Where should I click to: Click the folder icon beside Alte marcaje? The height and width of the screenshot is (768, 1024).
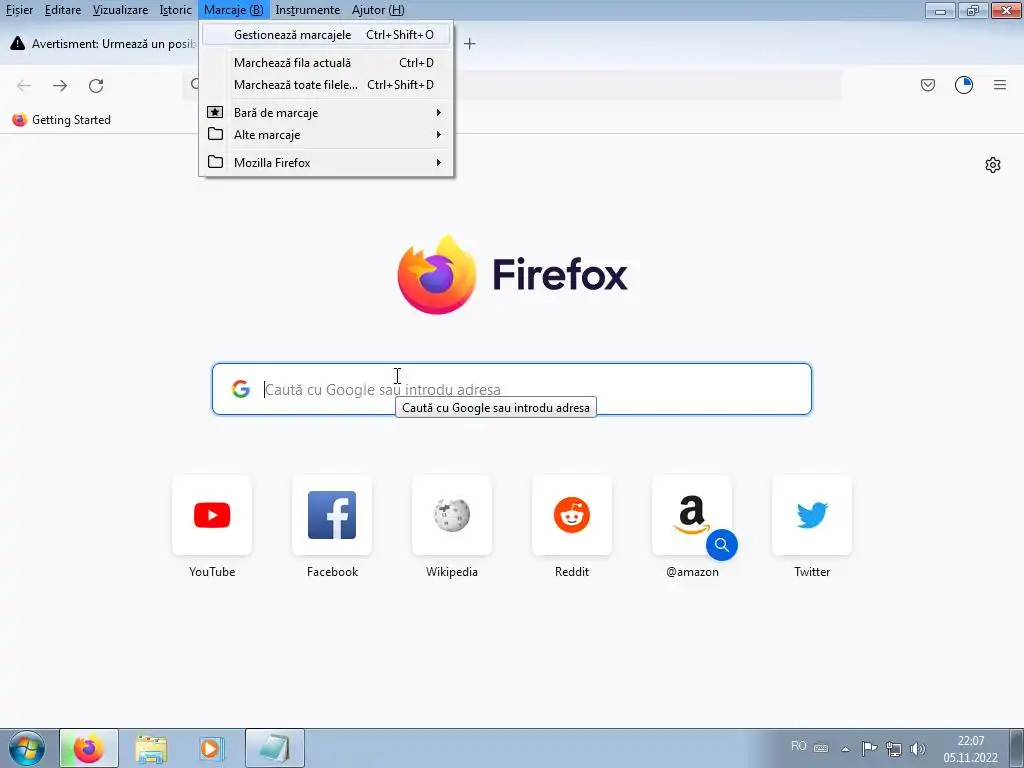pyautogui.click(x=215, y=134)
